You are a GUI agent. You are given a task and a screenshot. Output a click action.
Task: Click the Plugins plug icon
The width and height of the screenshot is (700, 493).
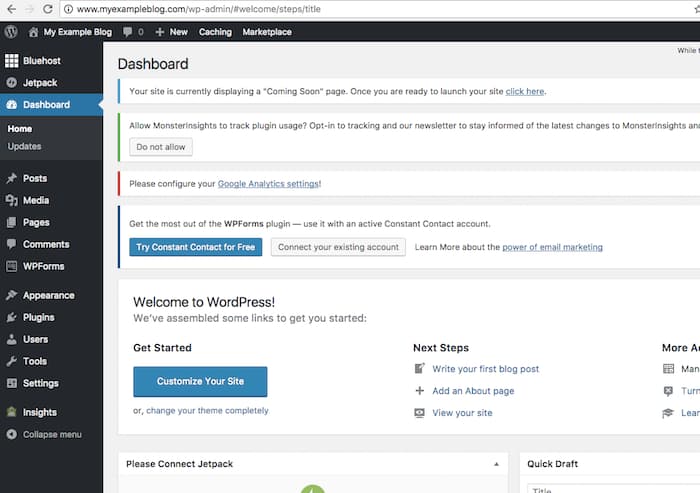[12, 317]
